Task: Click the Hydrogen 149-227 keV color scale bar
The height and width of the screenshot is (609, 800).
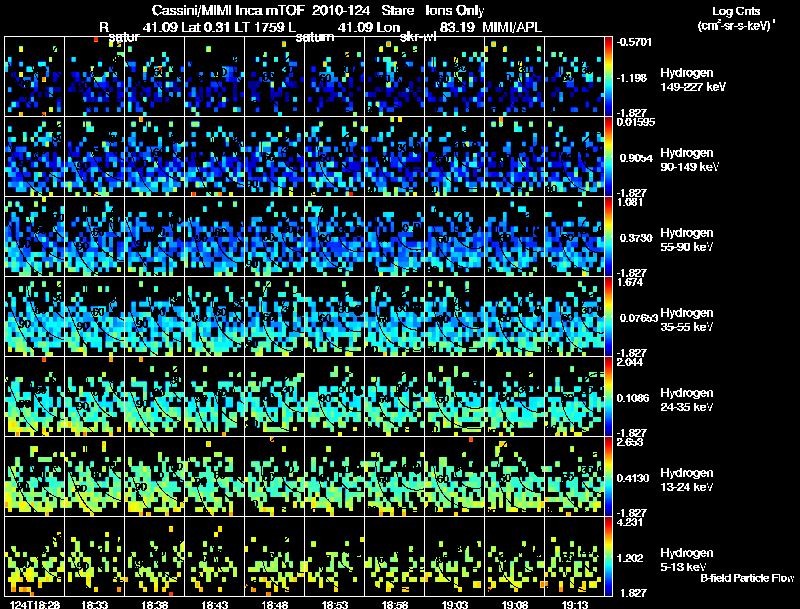Action: [x=608, y=77]
